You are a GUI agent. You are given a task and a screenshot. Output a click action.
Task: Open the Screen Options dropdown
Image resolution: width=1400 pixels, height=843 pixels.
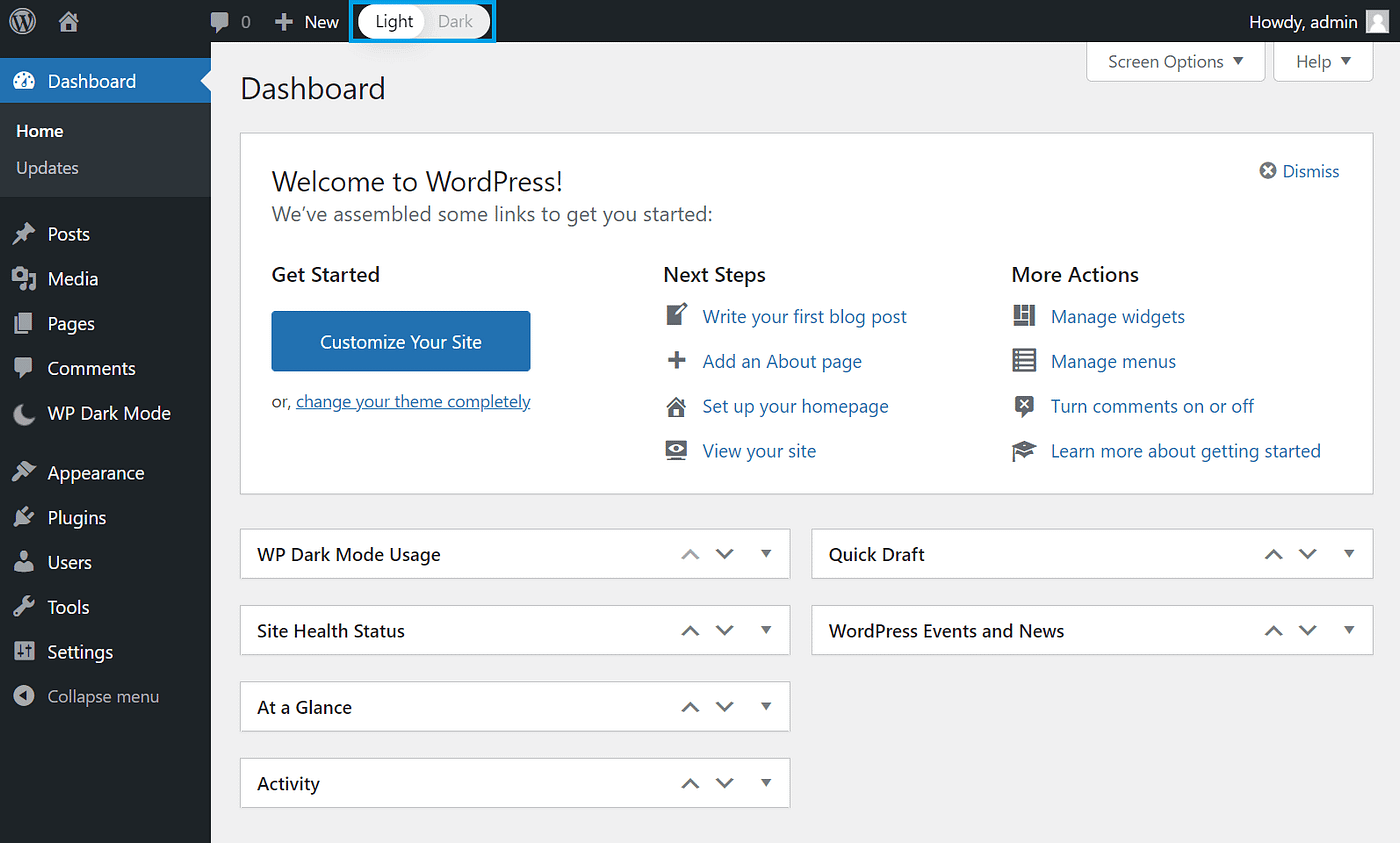point(1174,61)
